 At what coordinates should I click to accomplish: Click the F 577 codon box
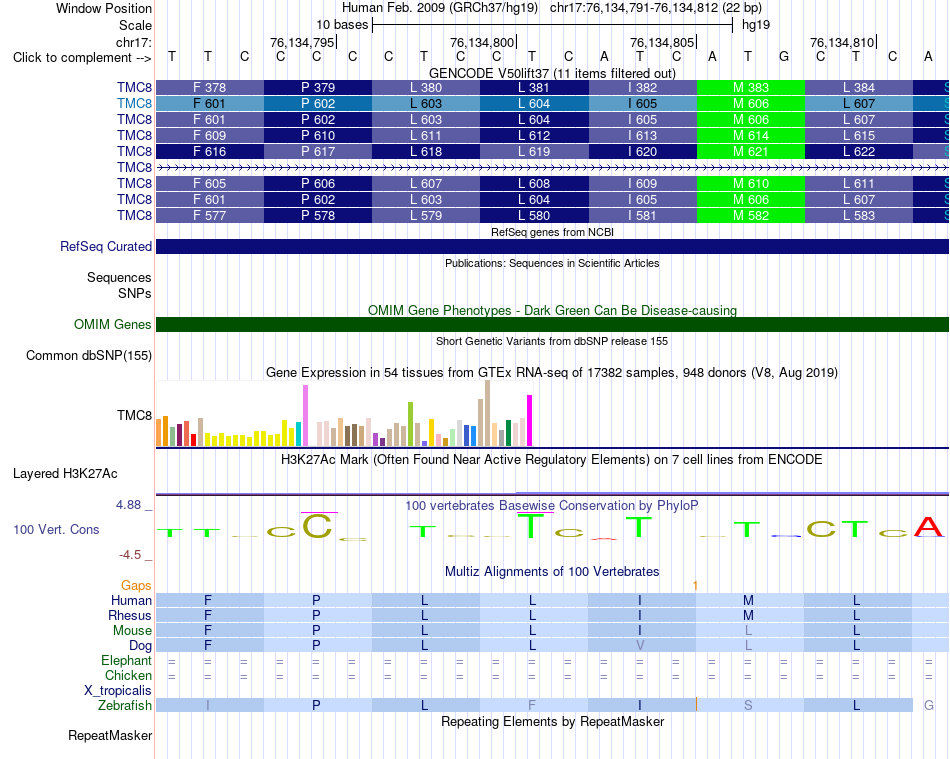tap(210, 216)
